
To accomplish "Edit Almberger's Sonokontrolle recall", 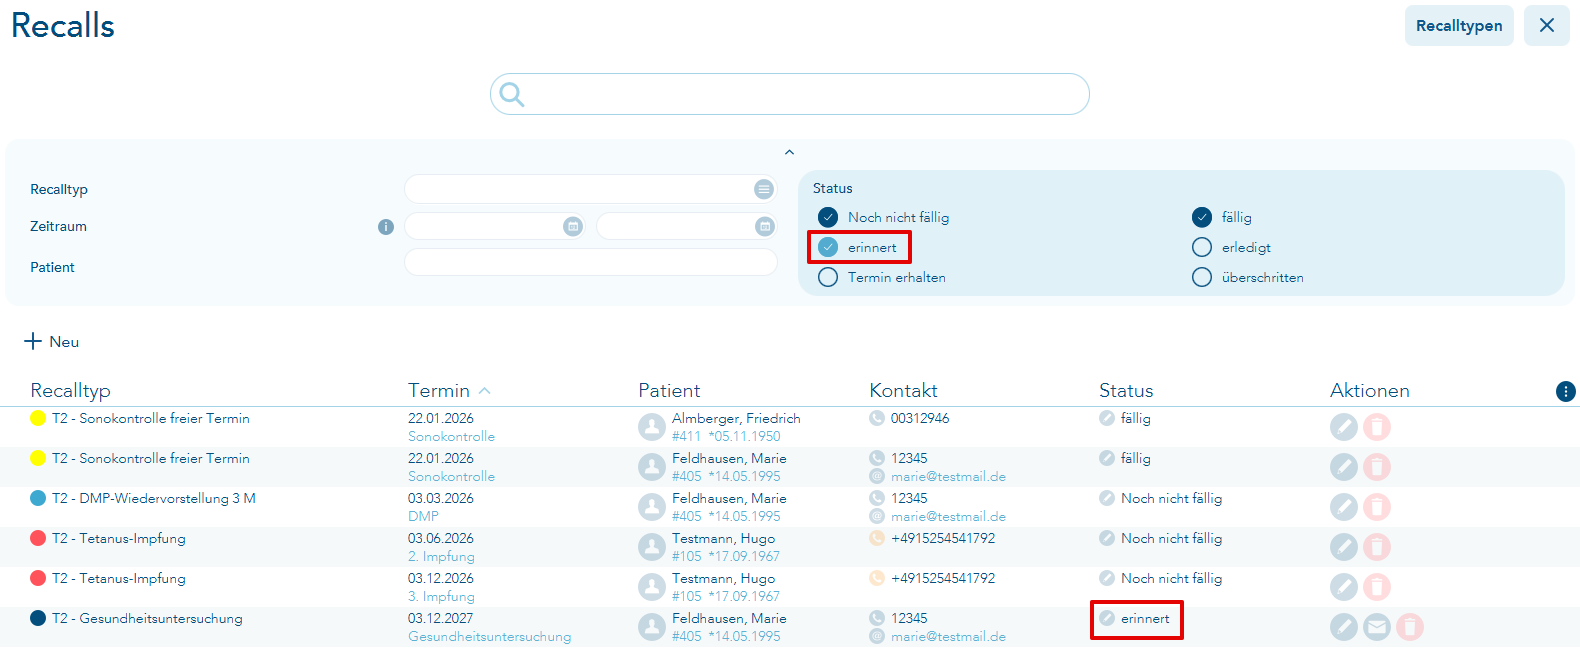I will [1343, 427].
